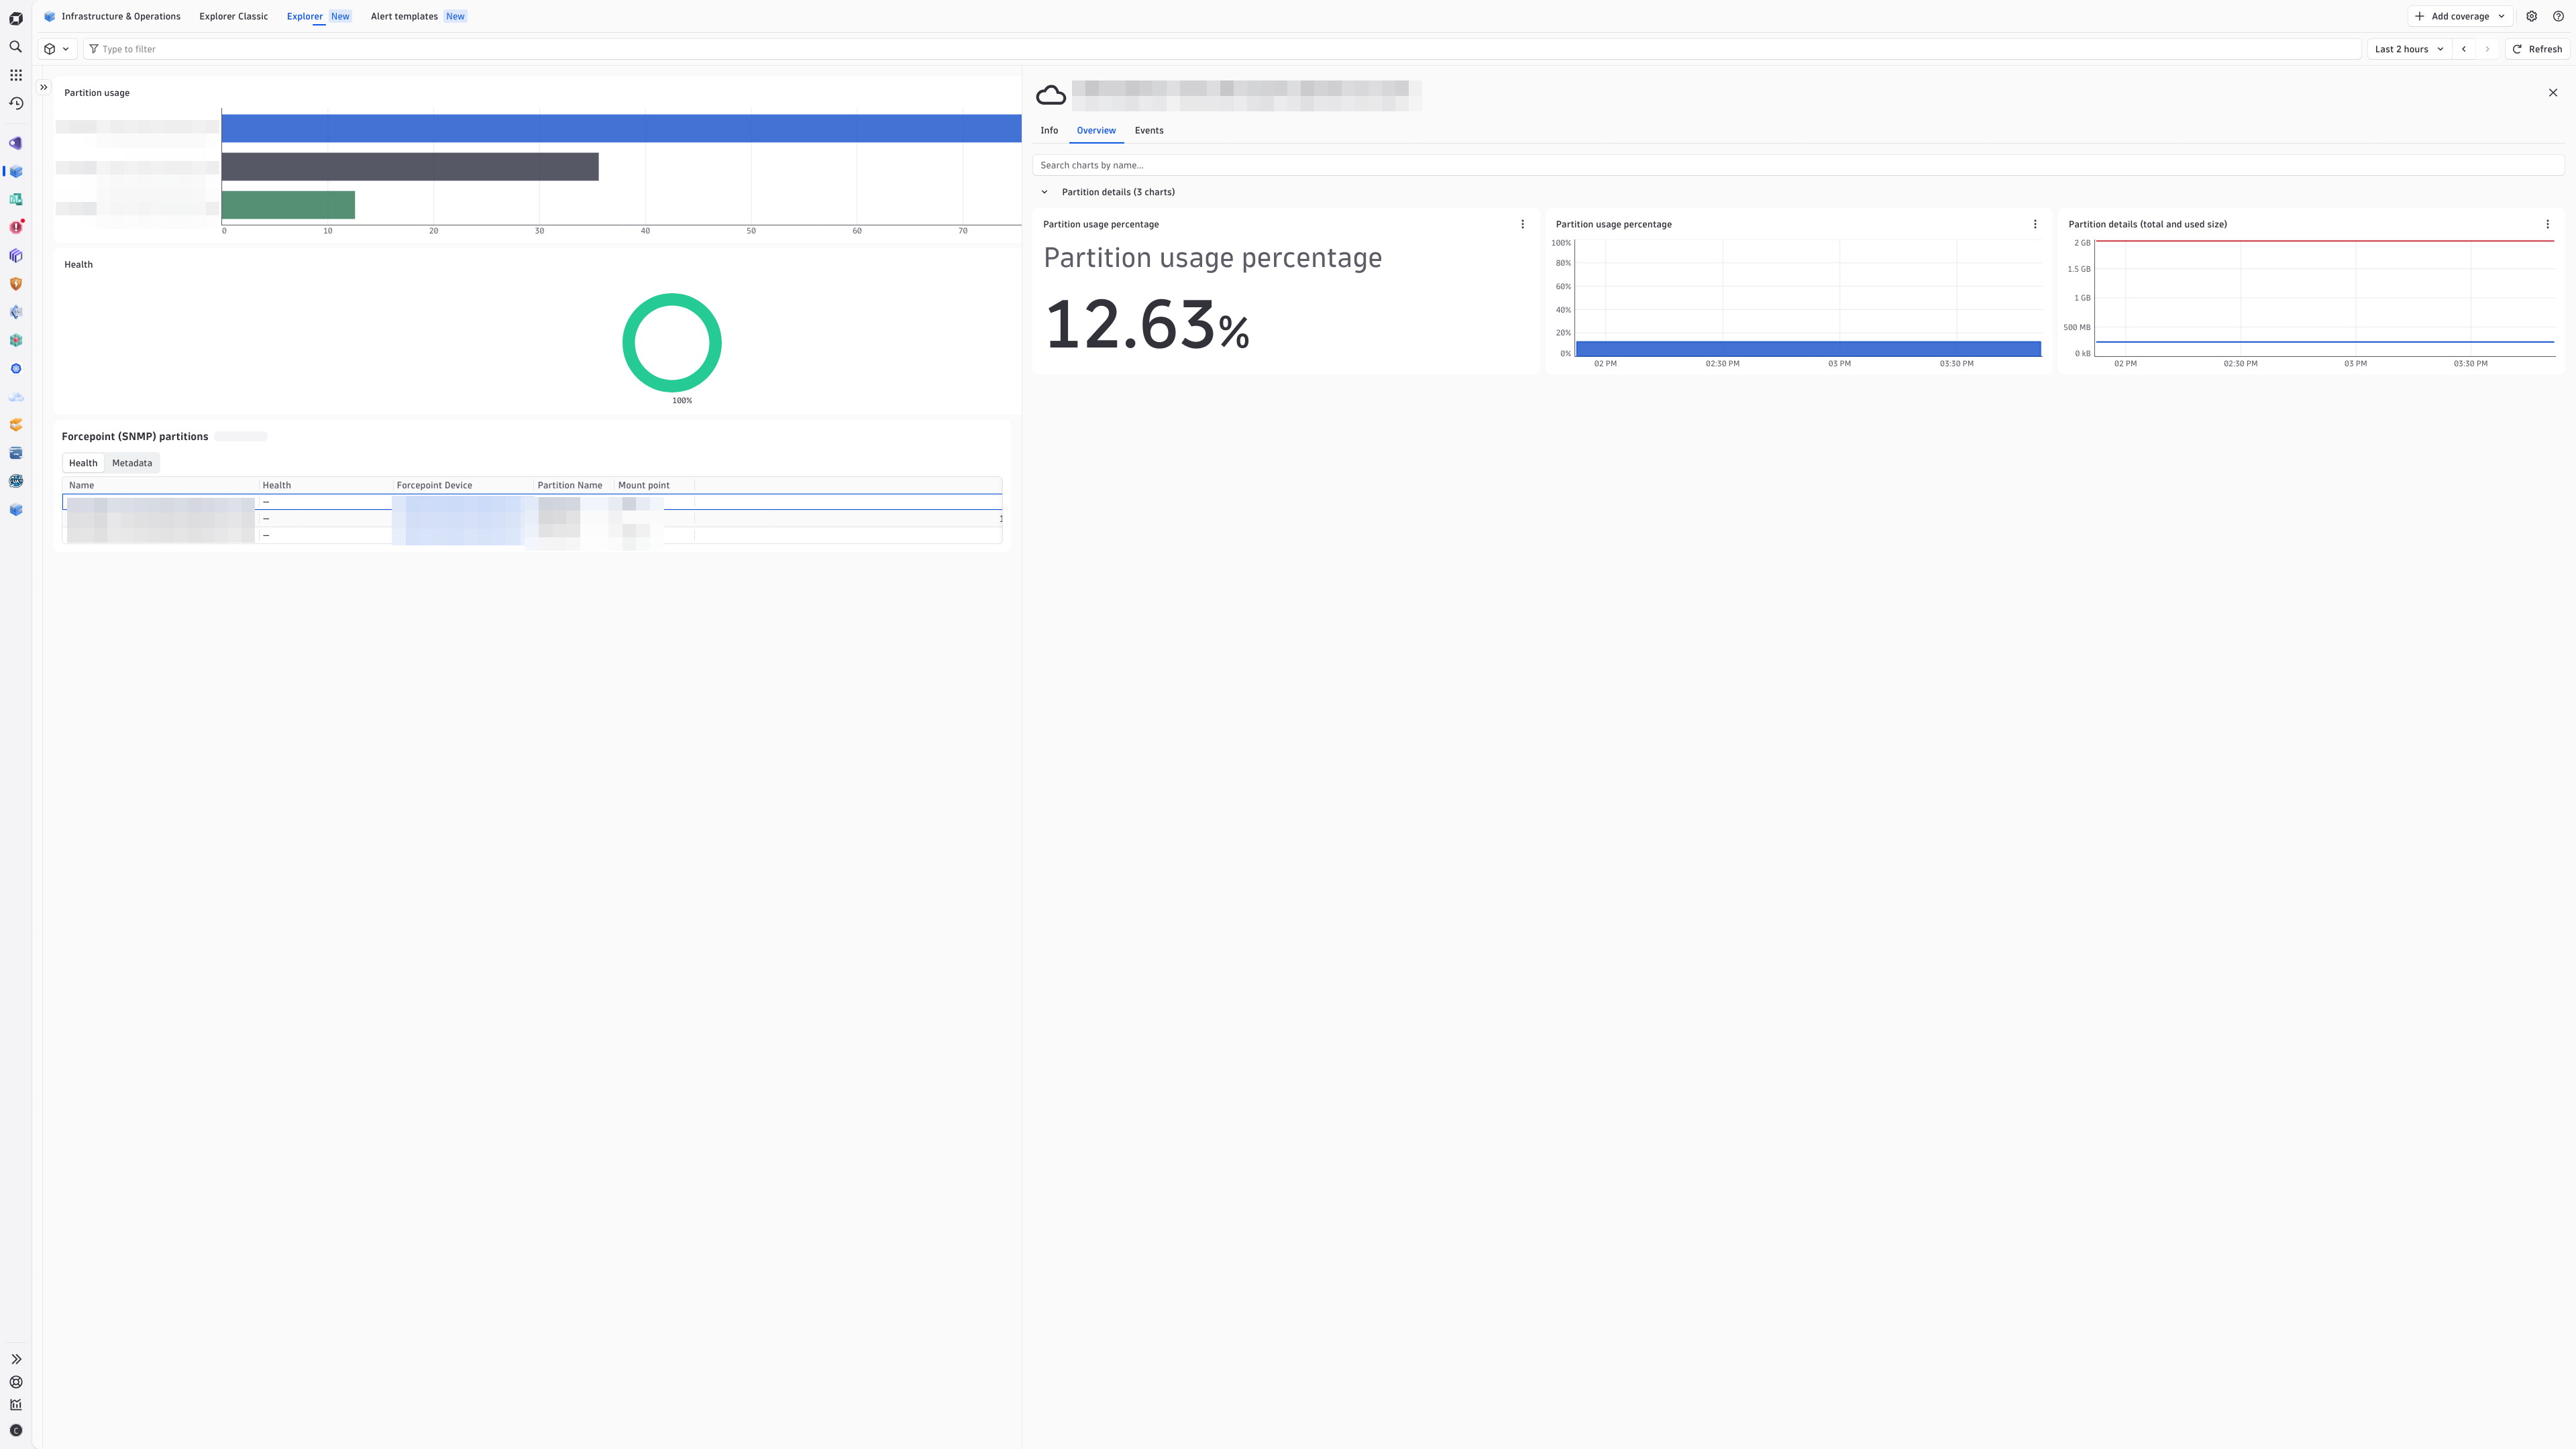This screenshot has height=1449, width=2576.
Task: Switch table view to Health
Action: [83, 463]
